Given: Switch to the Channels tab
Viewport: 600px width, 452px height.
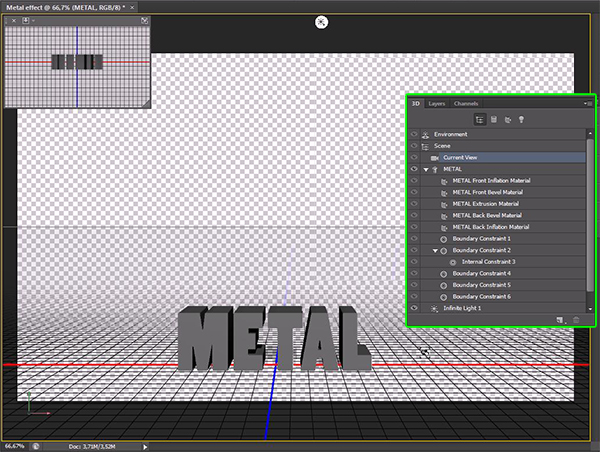Looking at the screenshot, I should click(466, 104).
